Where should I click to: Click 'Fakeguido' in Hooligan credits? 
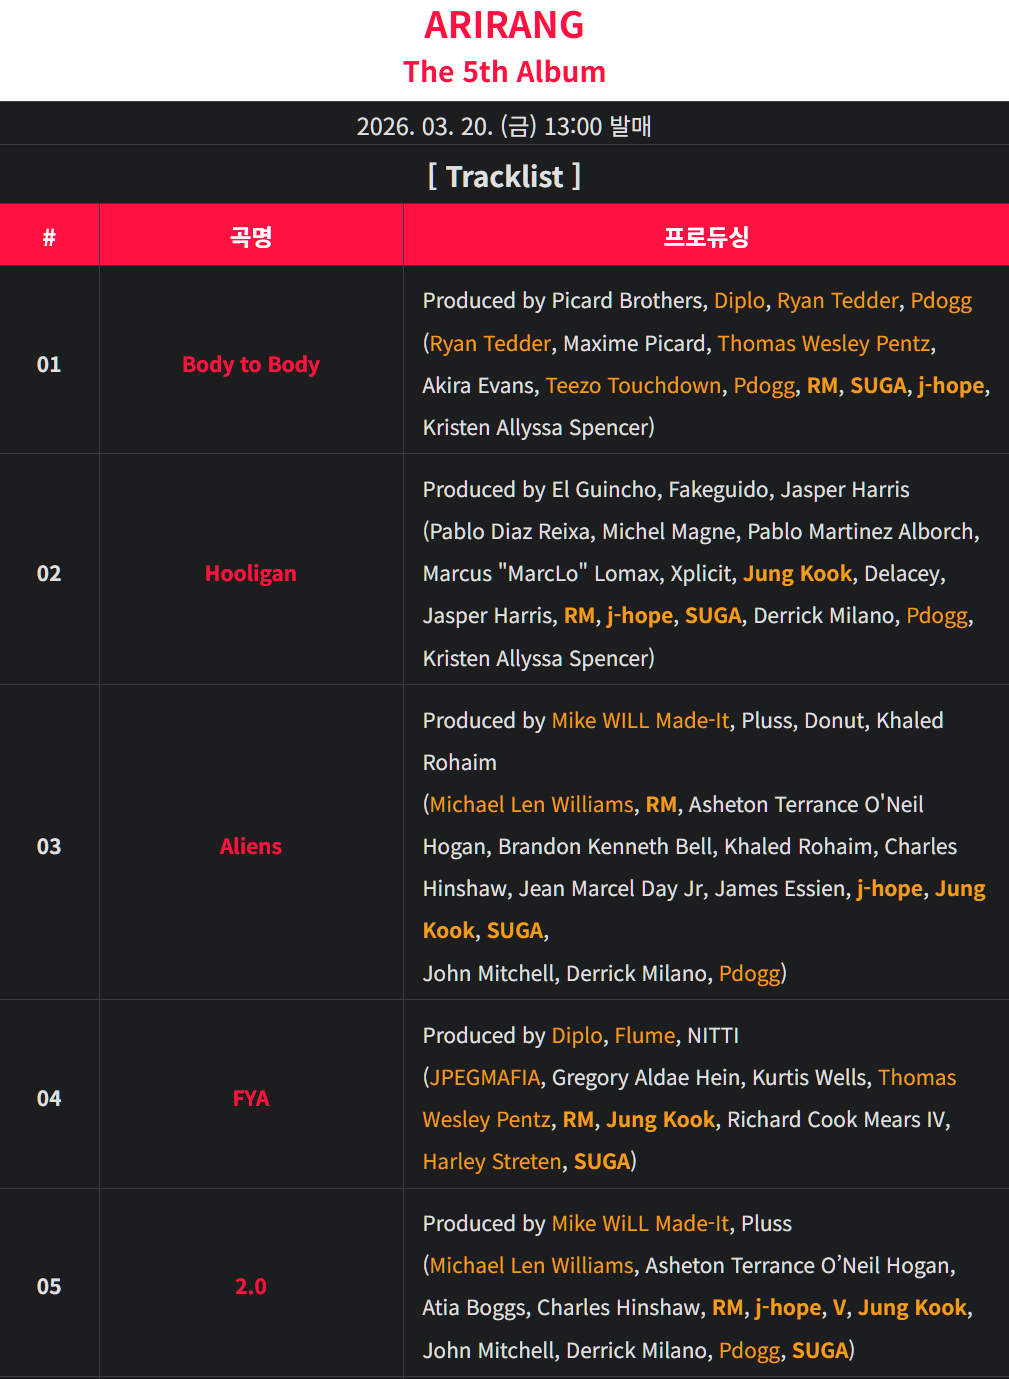pos(718,489)
